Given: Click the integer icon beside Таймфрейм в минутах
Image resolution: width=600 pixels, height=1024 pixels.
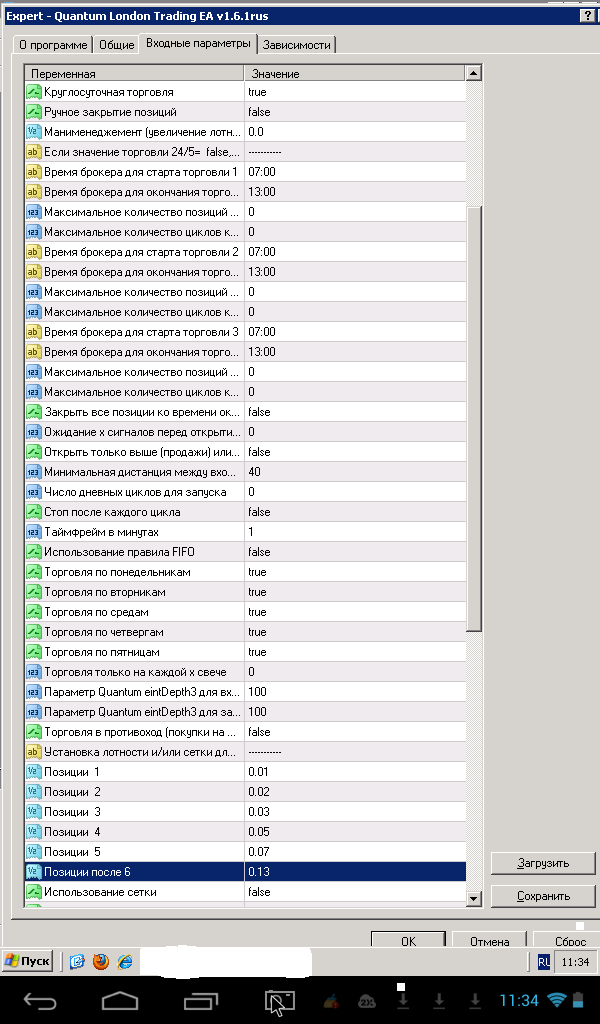Looking at the screenshot, I should click(34, 532).
